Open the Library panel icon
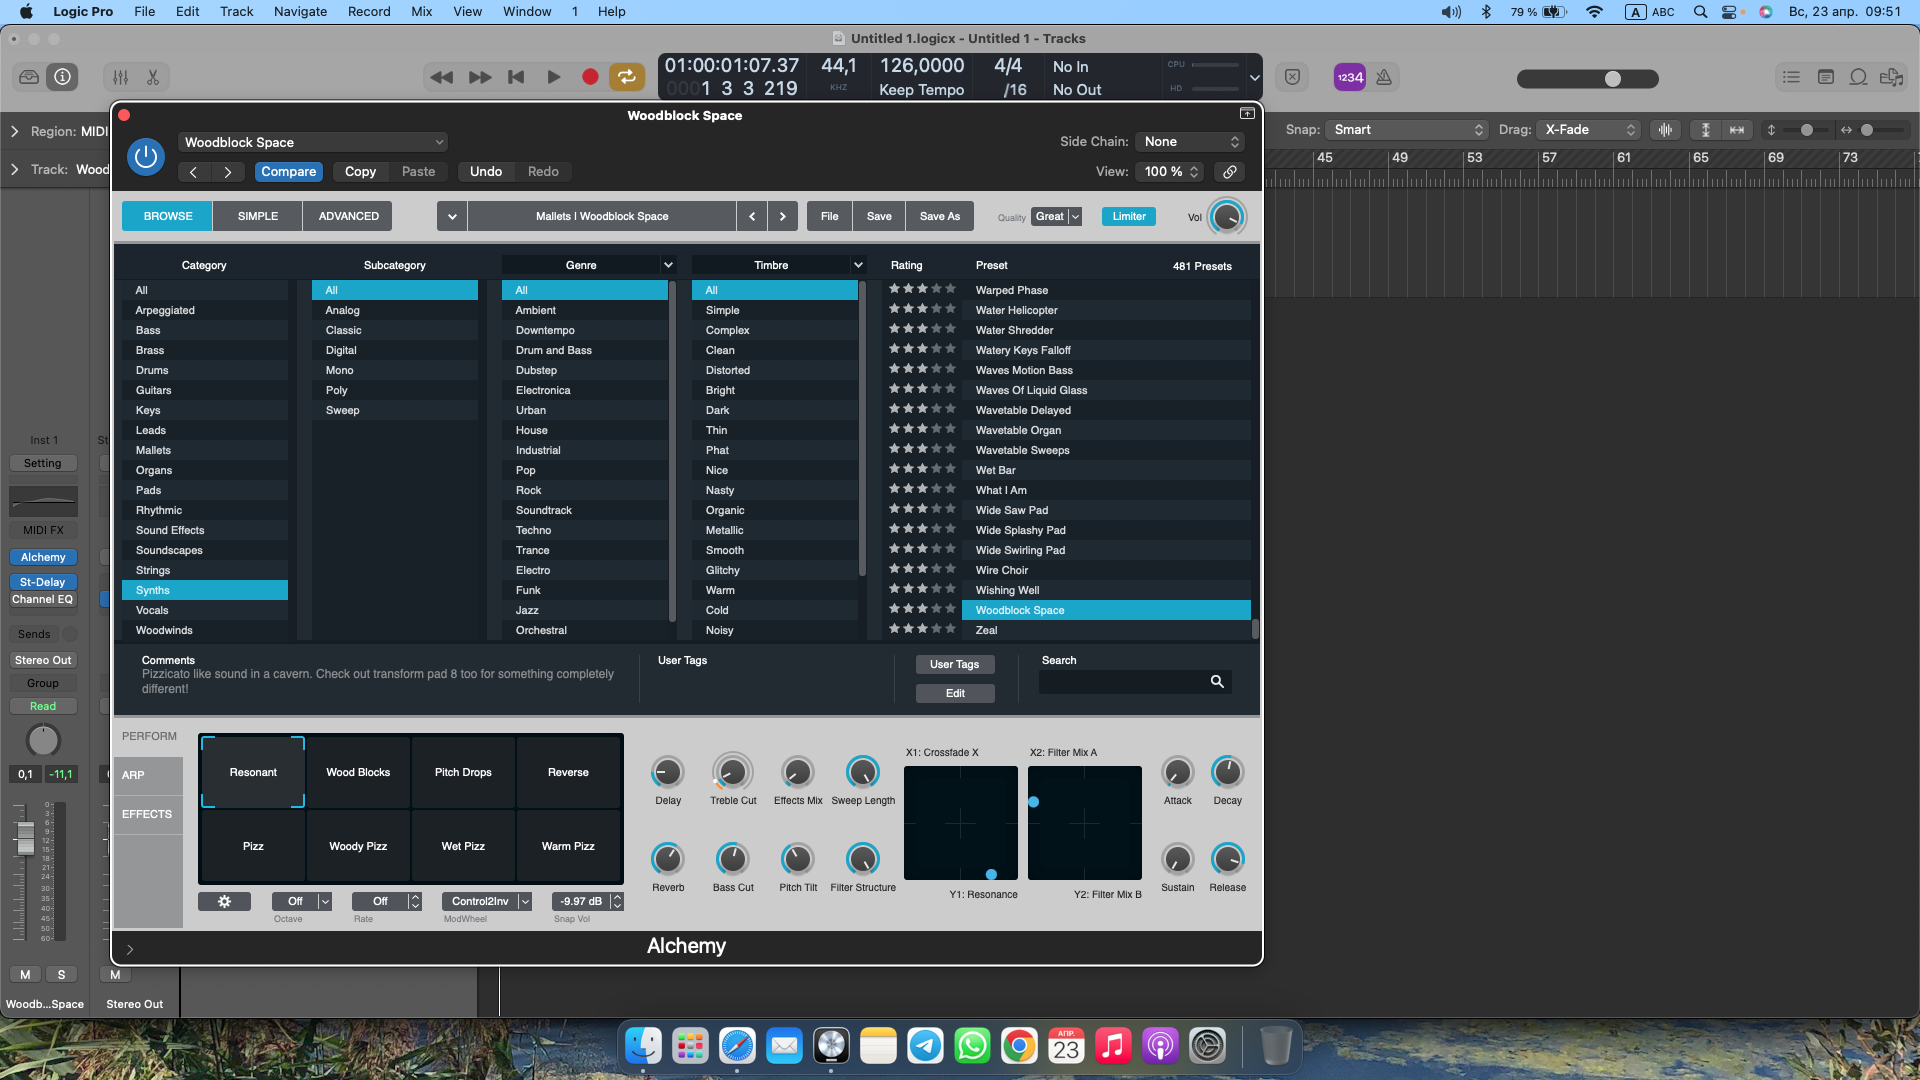This screenshot has width=1920, height=1080. click(x=29, y=77)
